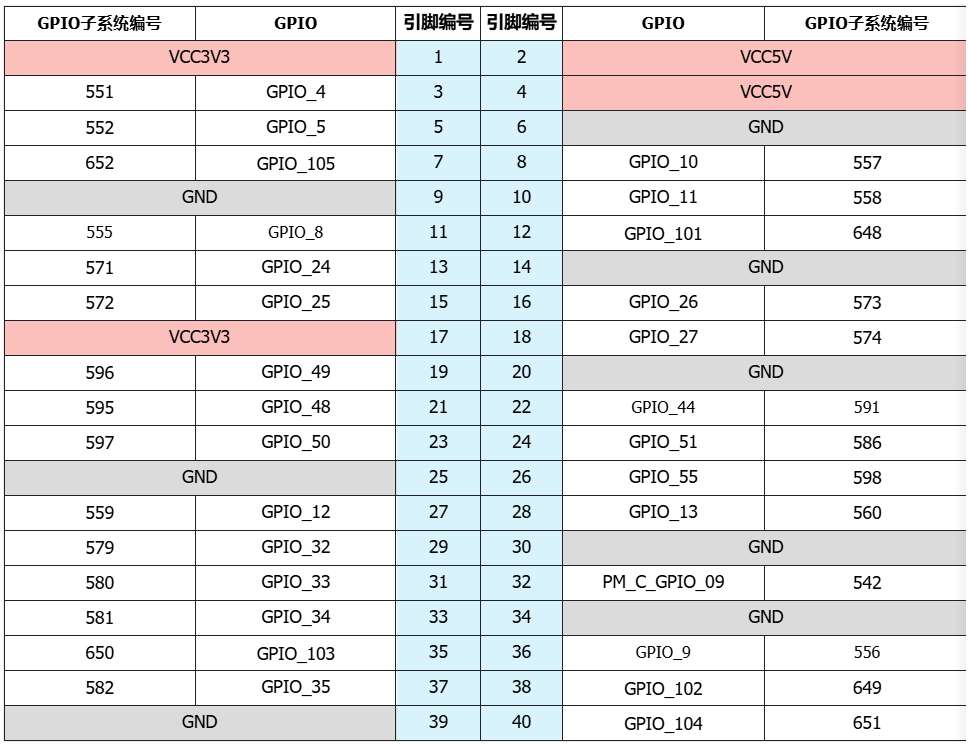Click subsystem number 591

(x=867, y=407)
